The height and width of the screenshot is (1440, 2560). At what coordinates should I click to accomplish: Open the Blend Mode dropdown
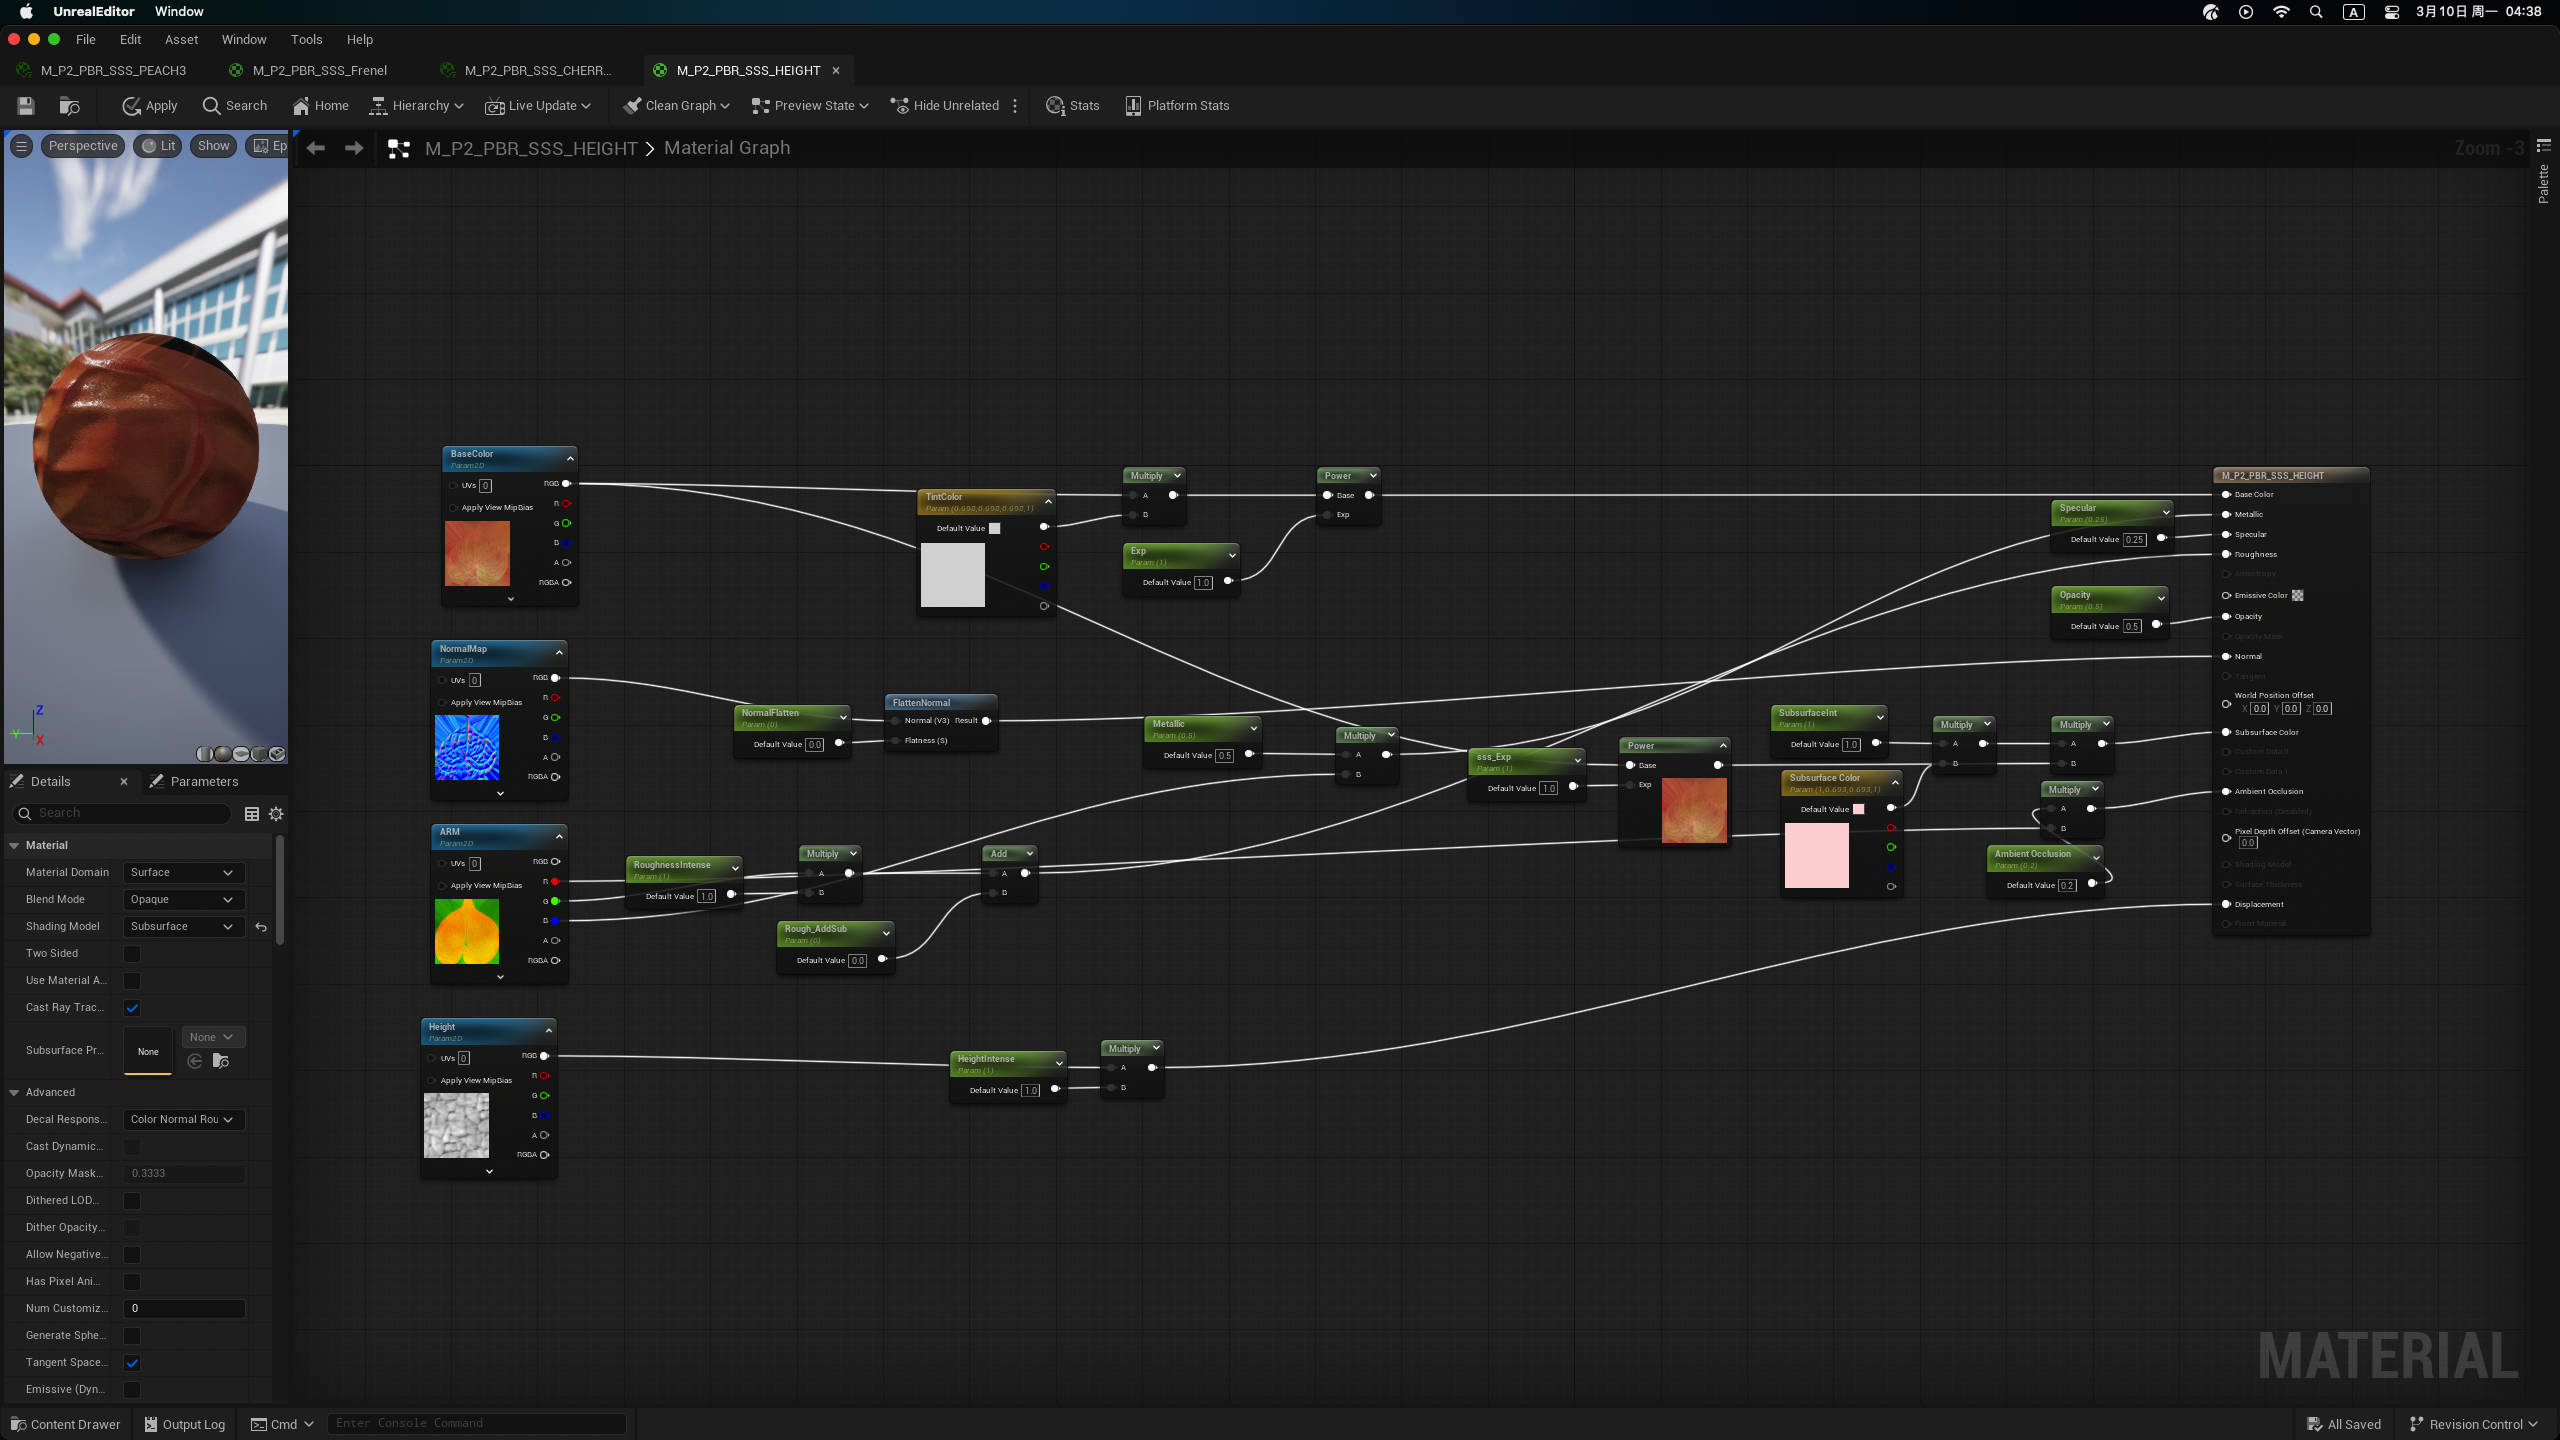(182, 900)
